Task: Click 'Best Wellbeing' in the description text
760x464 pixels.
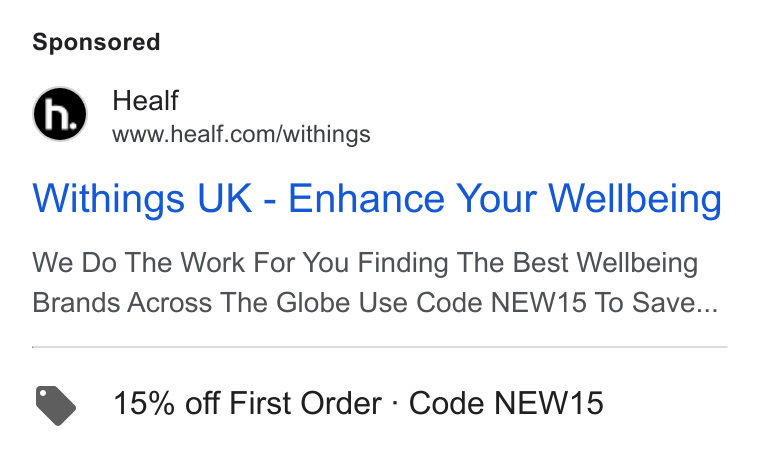Action: coord(605,263)
